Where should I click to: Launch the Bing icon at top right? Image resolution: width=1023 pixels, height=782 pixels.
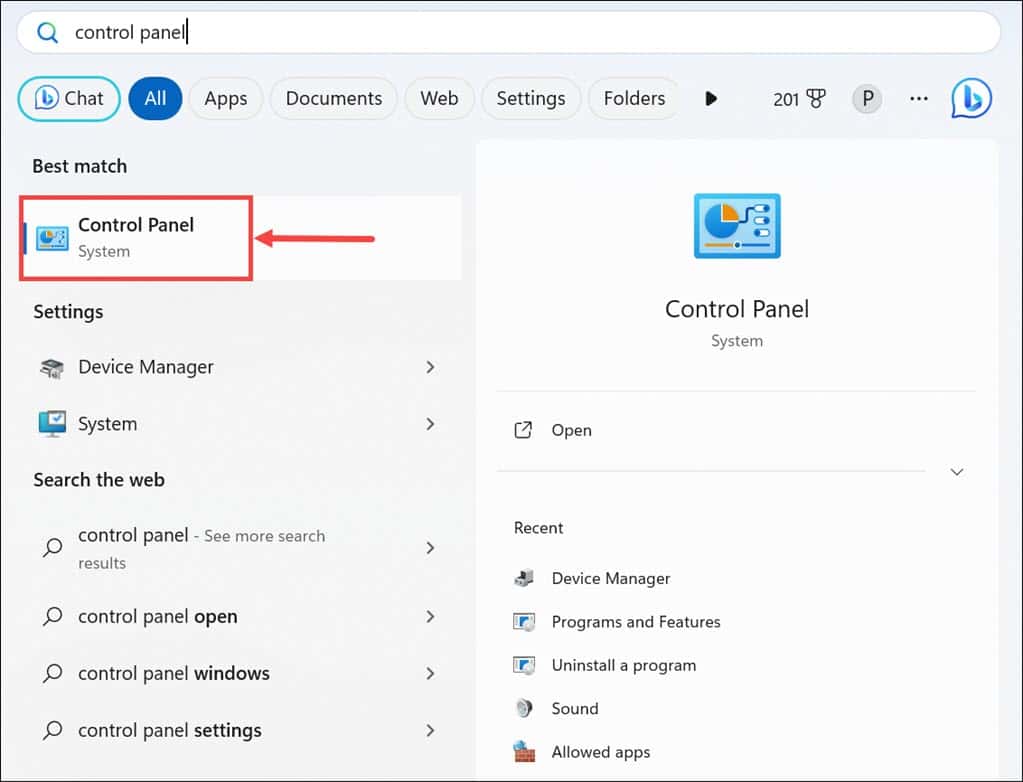point(971,98)
